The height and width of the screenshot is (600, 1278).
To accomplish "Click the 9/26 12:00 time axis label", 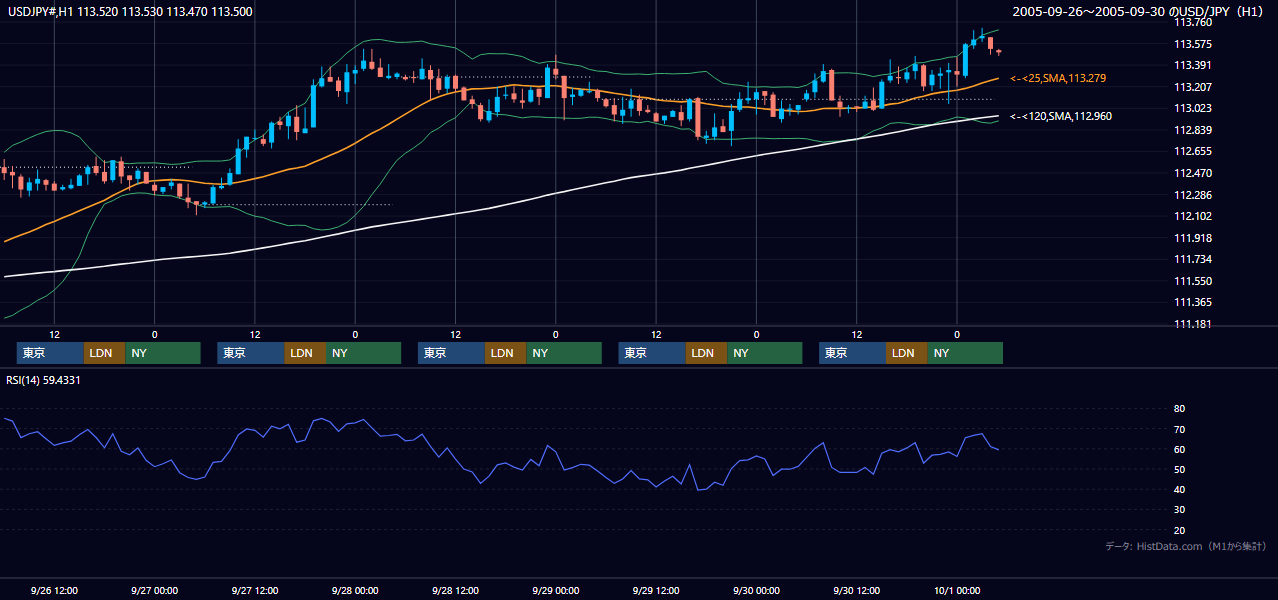I will pyautogui.click(x=54, y=590).
